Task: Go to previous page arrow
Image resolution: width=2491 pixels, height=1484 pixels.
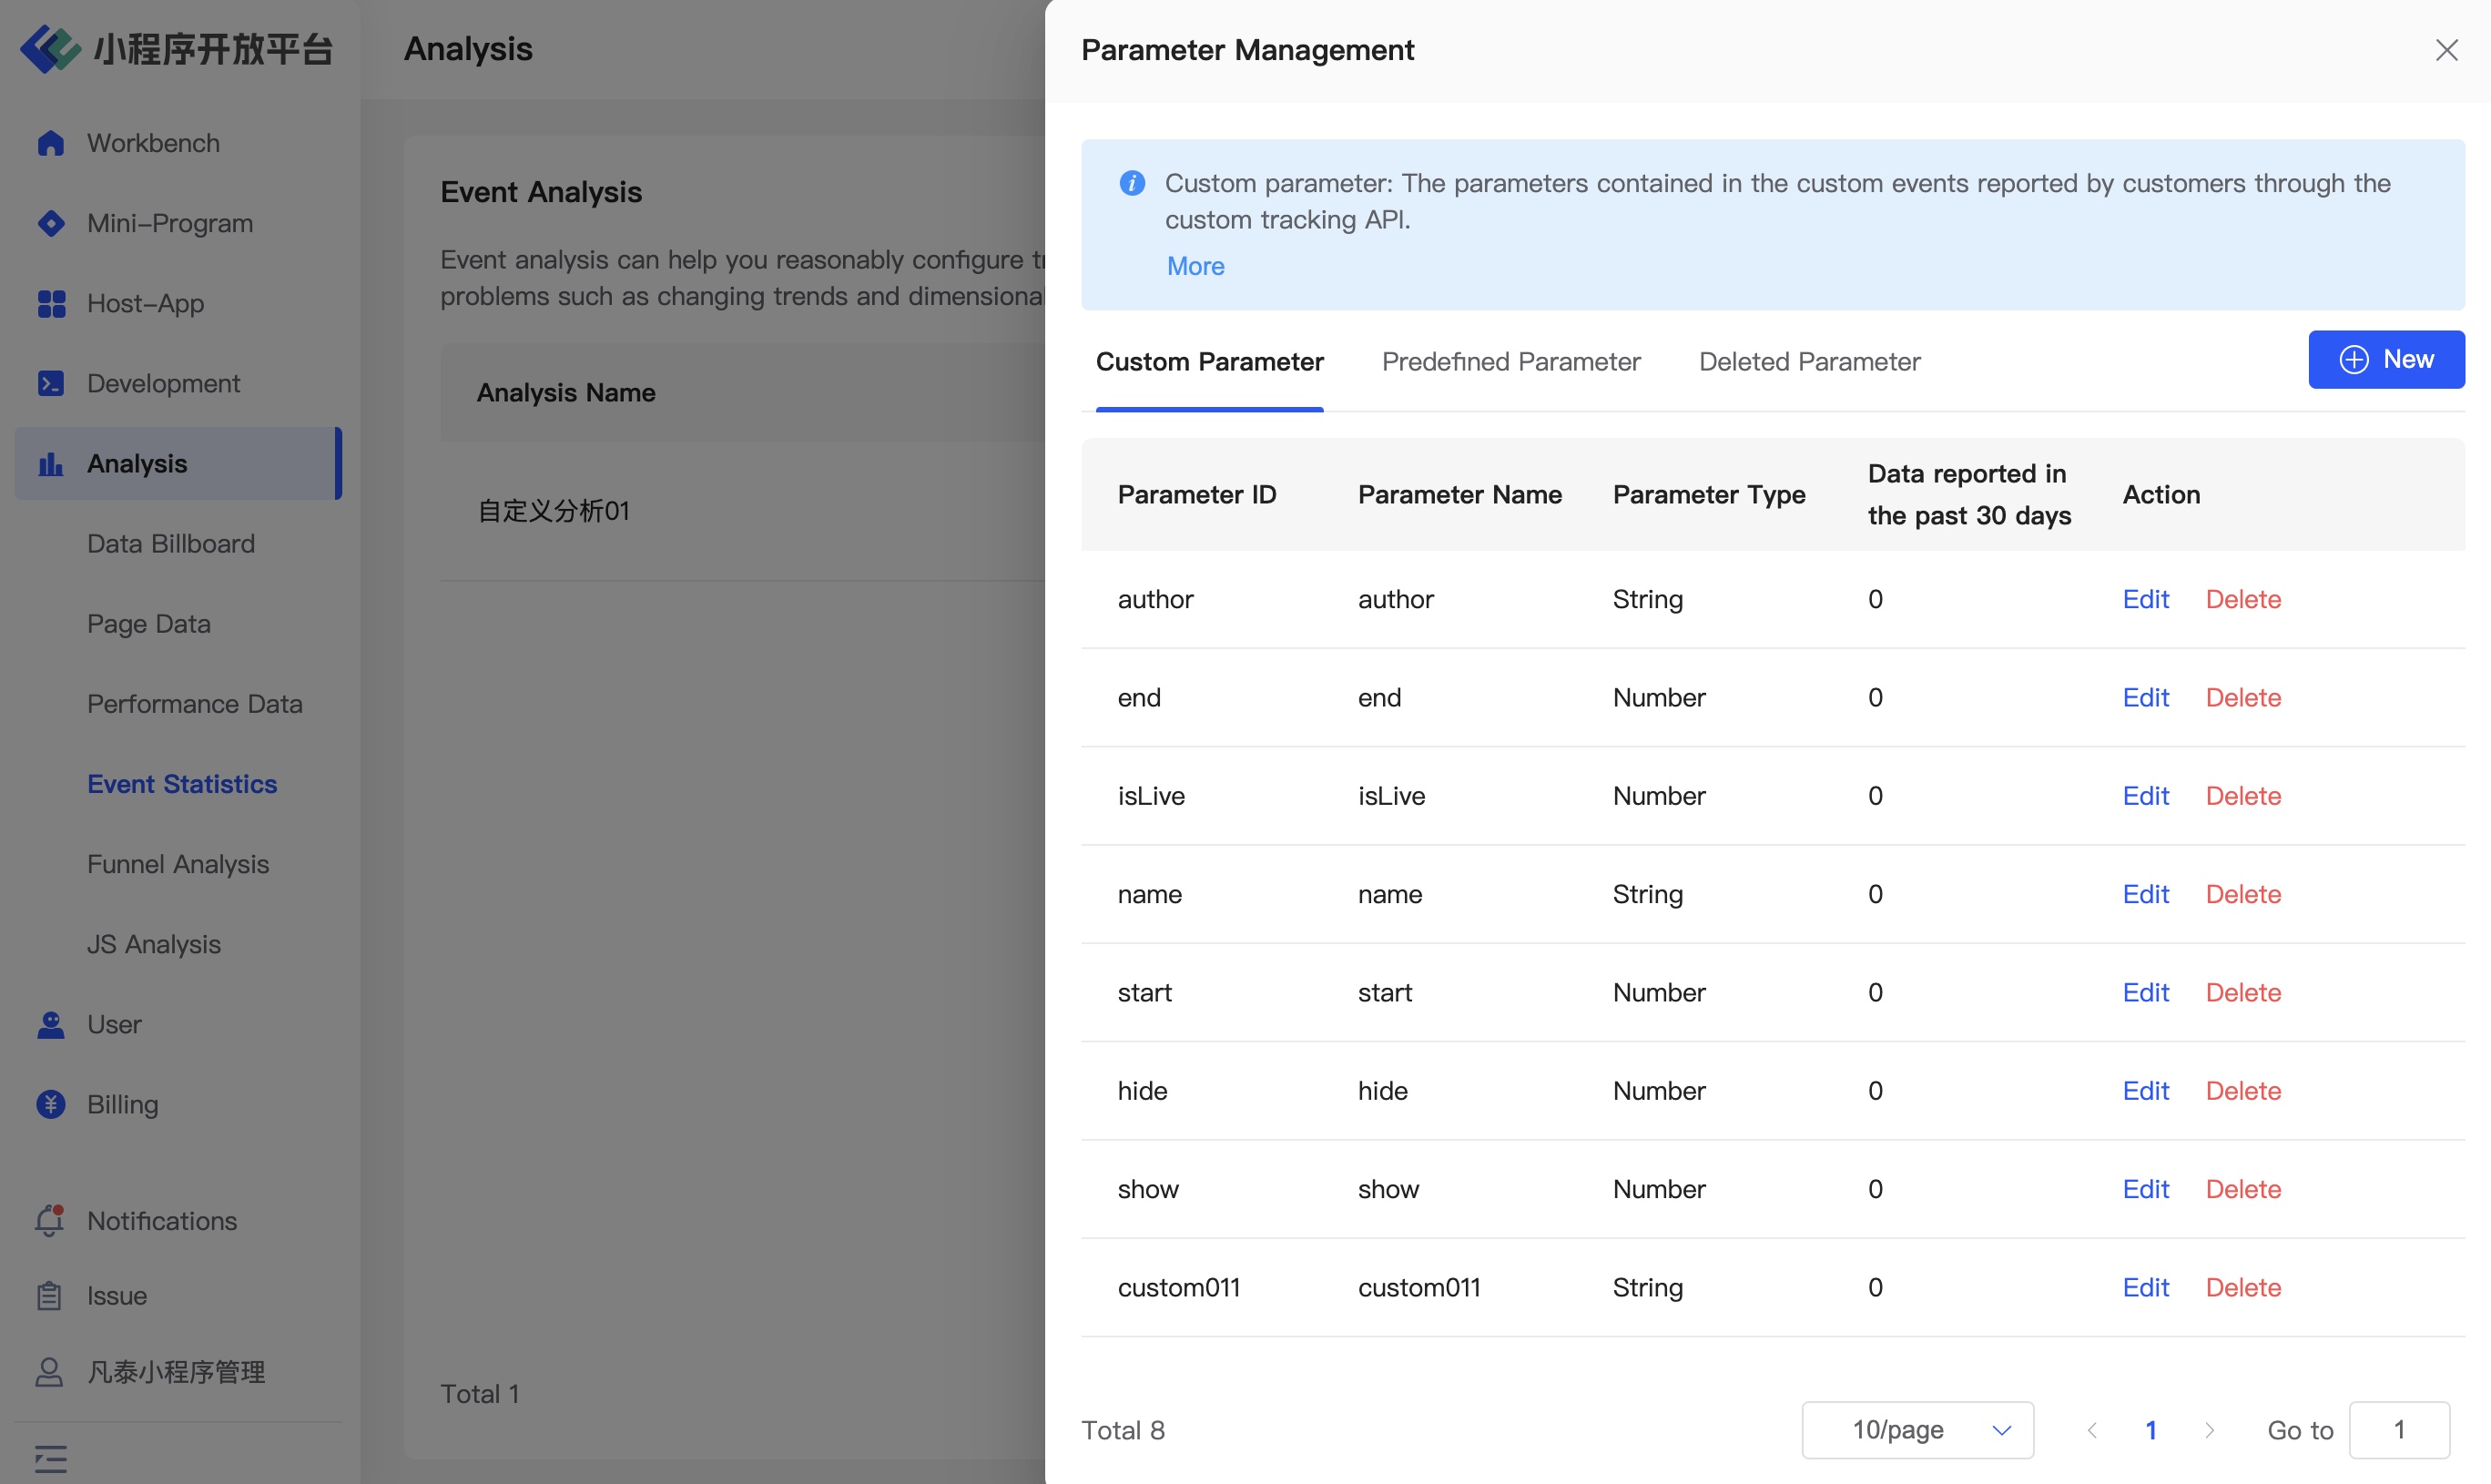Action: pyautogui.click(x=2092, y=1430)
